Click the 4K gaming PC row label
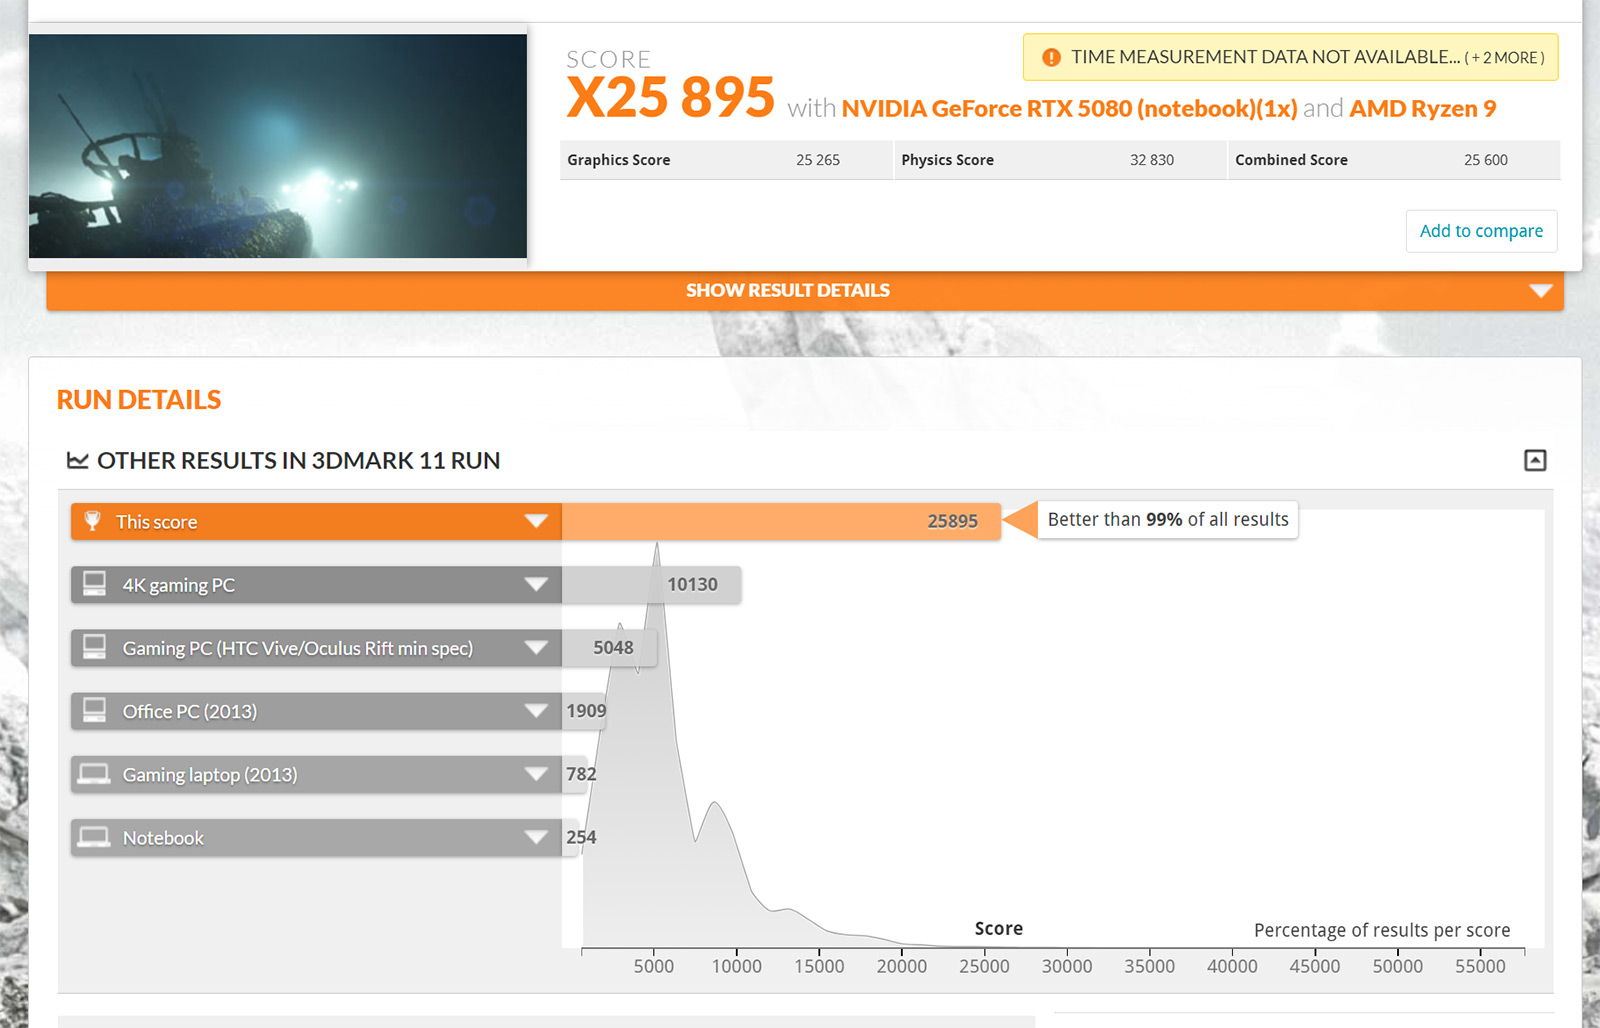Screen dimensions: 1600x1028 pos(179,585)
